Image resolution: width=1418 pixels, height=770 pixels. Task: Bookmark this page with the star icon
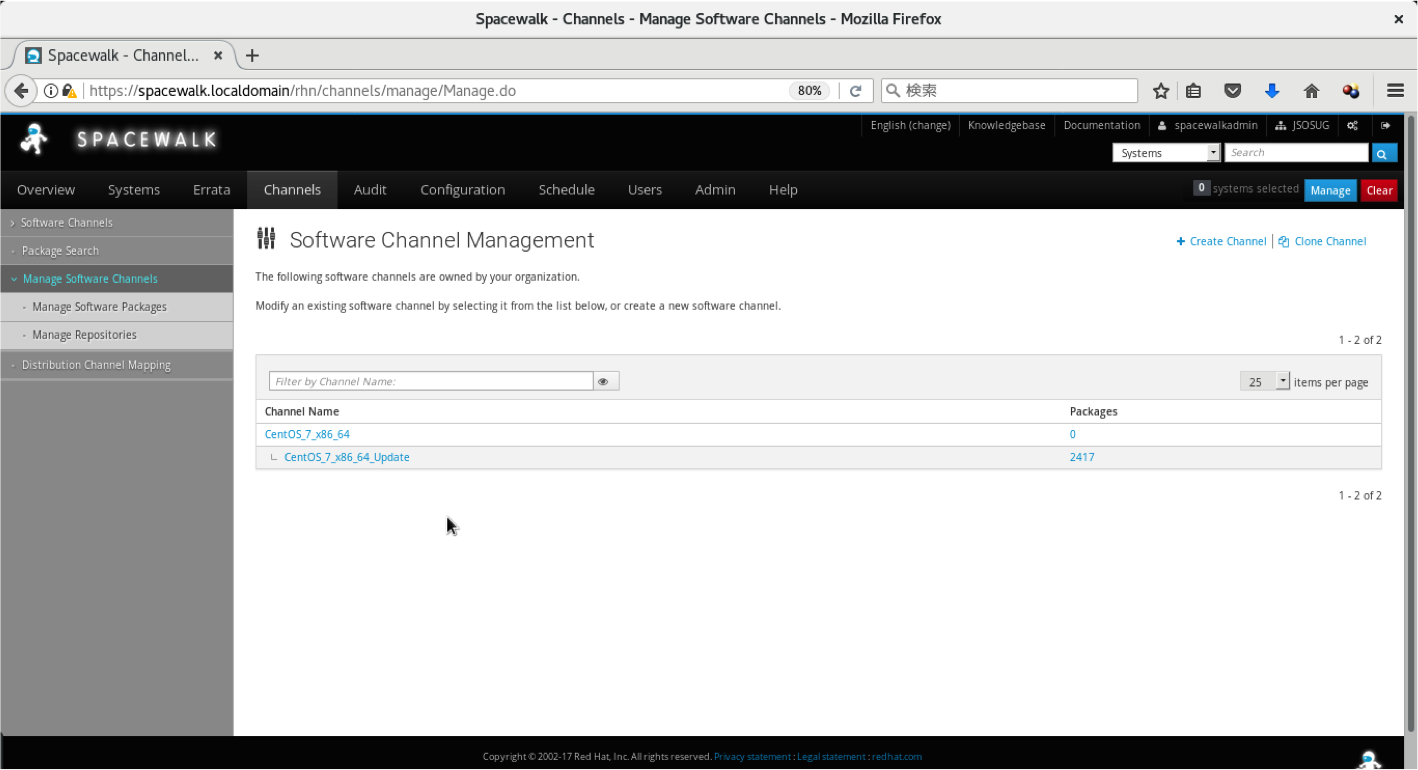(1161, 91)
